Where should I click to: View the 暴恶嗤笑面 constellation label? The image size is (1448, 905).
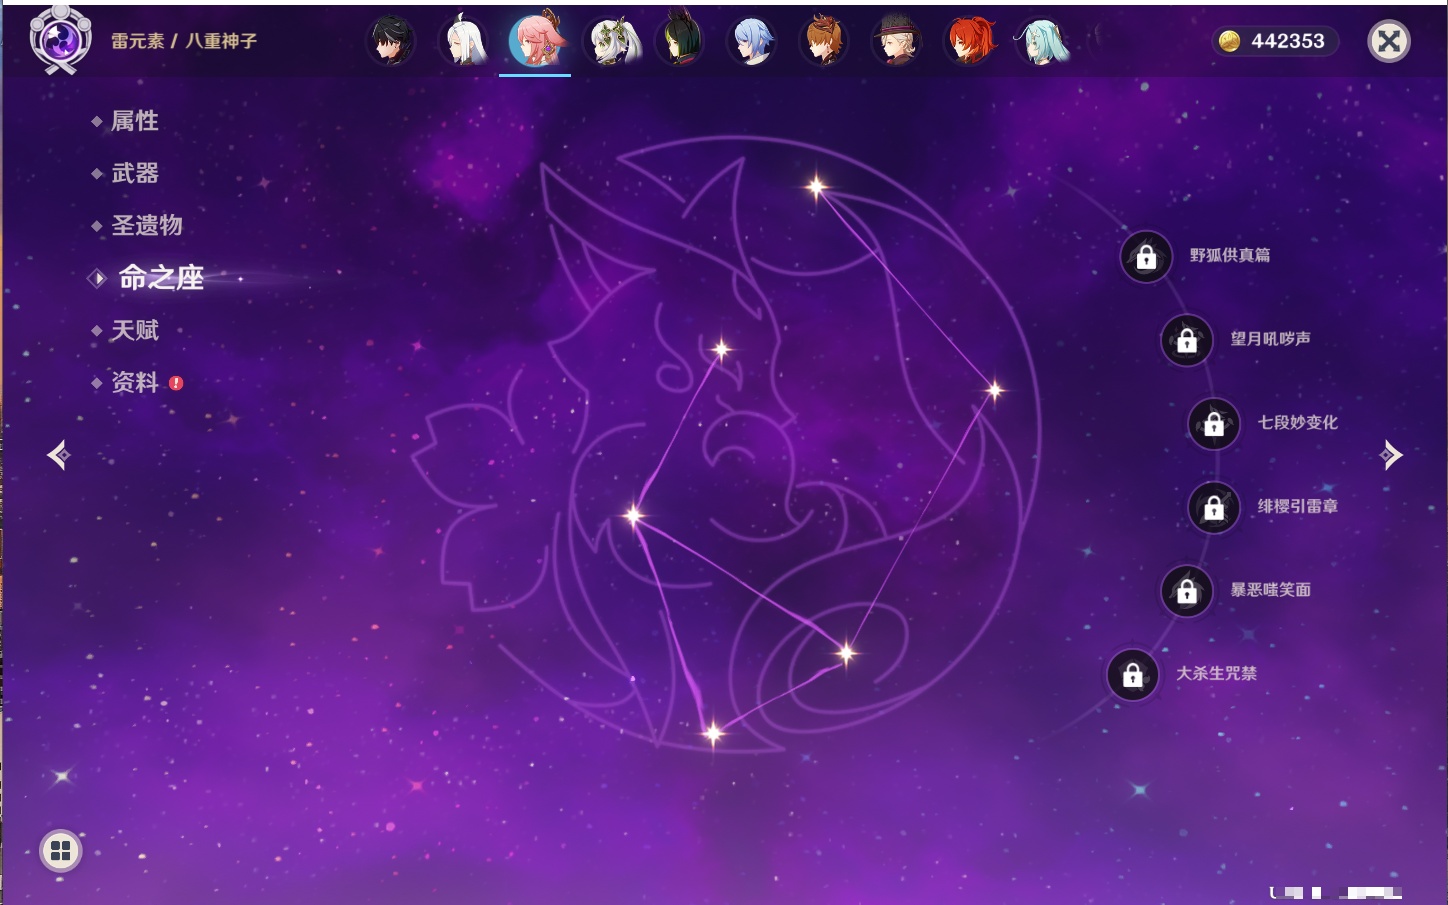[x=1271, y=590]
